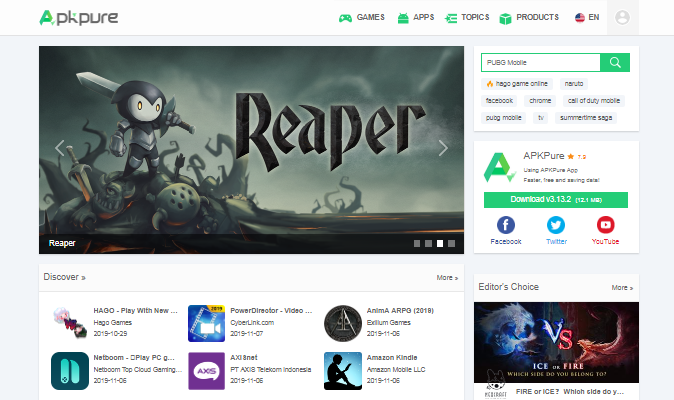The width and height of the screenshot is (674, 400).
Task: Open the HAGO app icon
Action: (70, 323)
